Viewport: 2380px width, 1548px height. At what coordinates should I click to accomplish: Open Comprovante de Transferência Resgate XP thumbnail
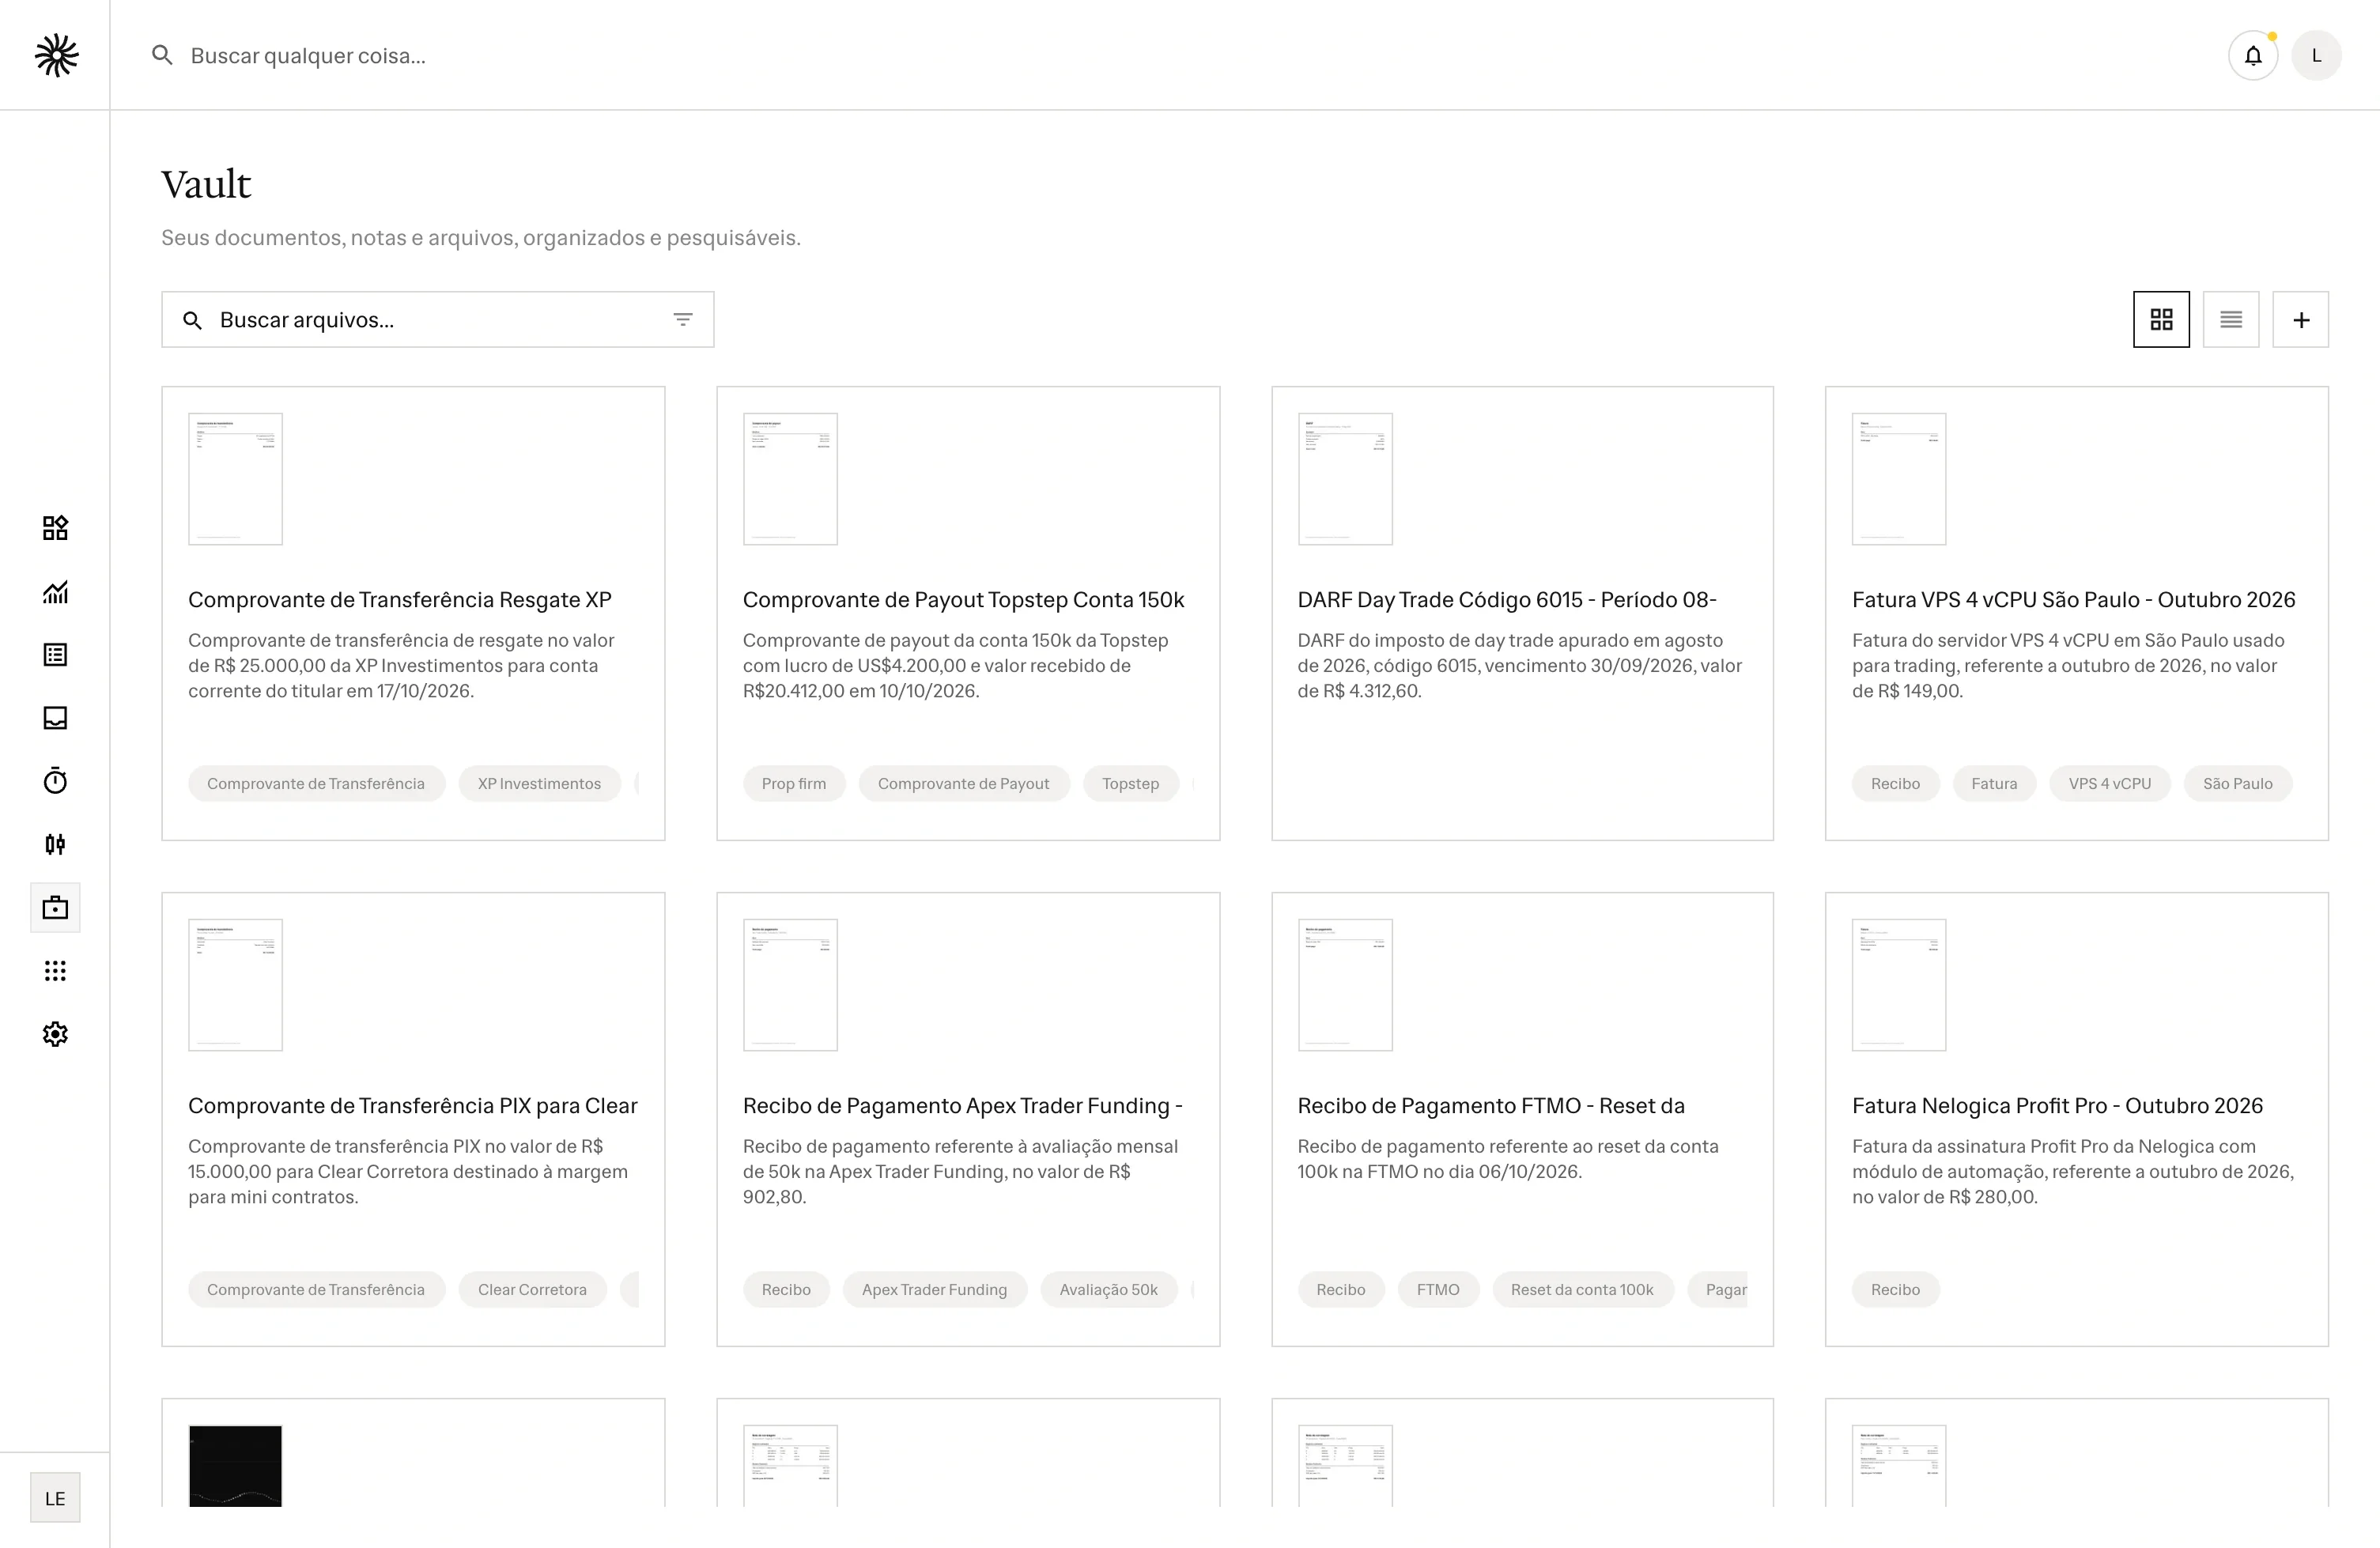[x=236, y=479]
